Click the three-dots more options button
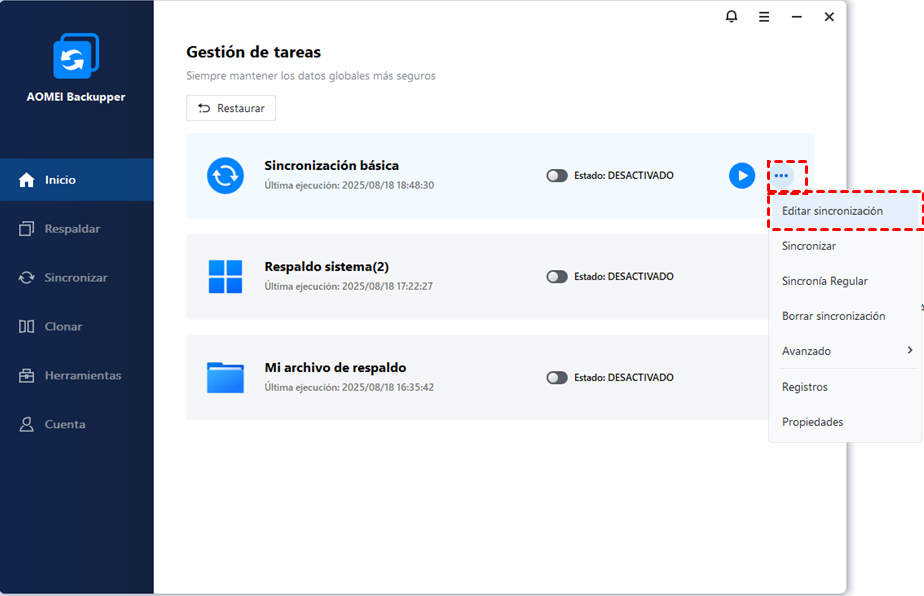 tap(782, 176)
